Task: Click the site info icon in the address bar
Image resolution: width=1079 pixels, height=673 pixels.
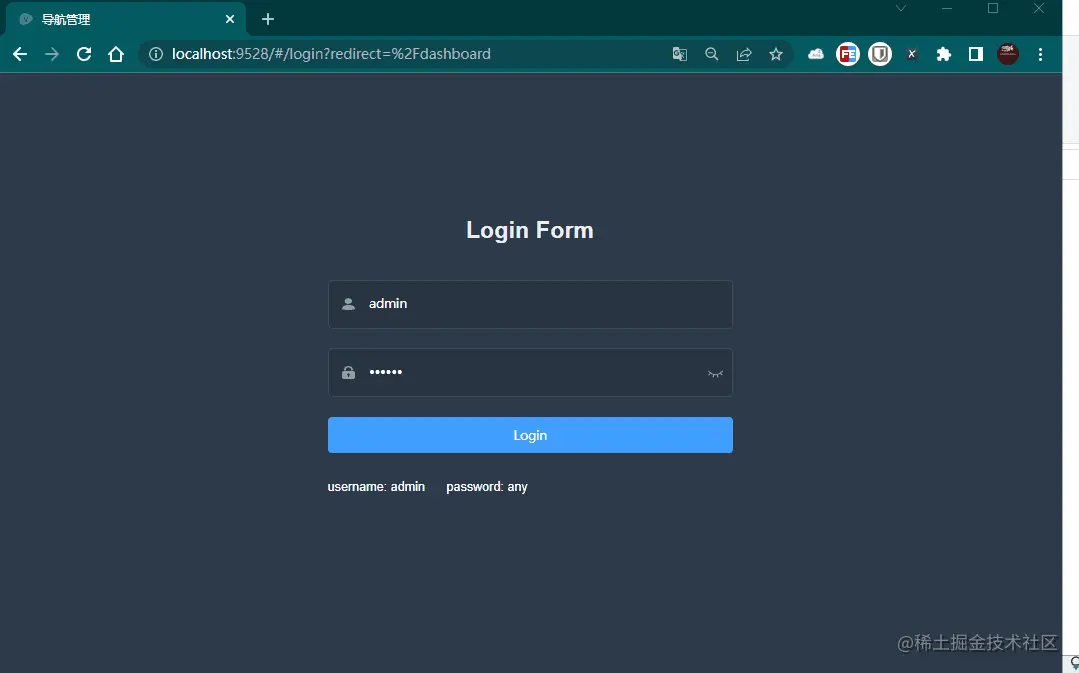Action: (156, 54)
